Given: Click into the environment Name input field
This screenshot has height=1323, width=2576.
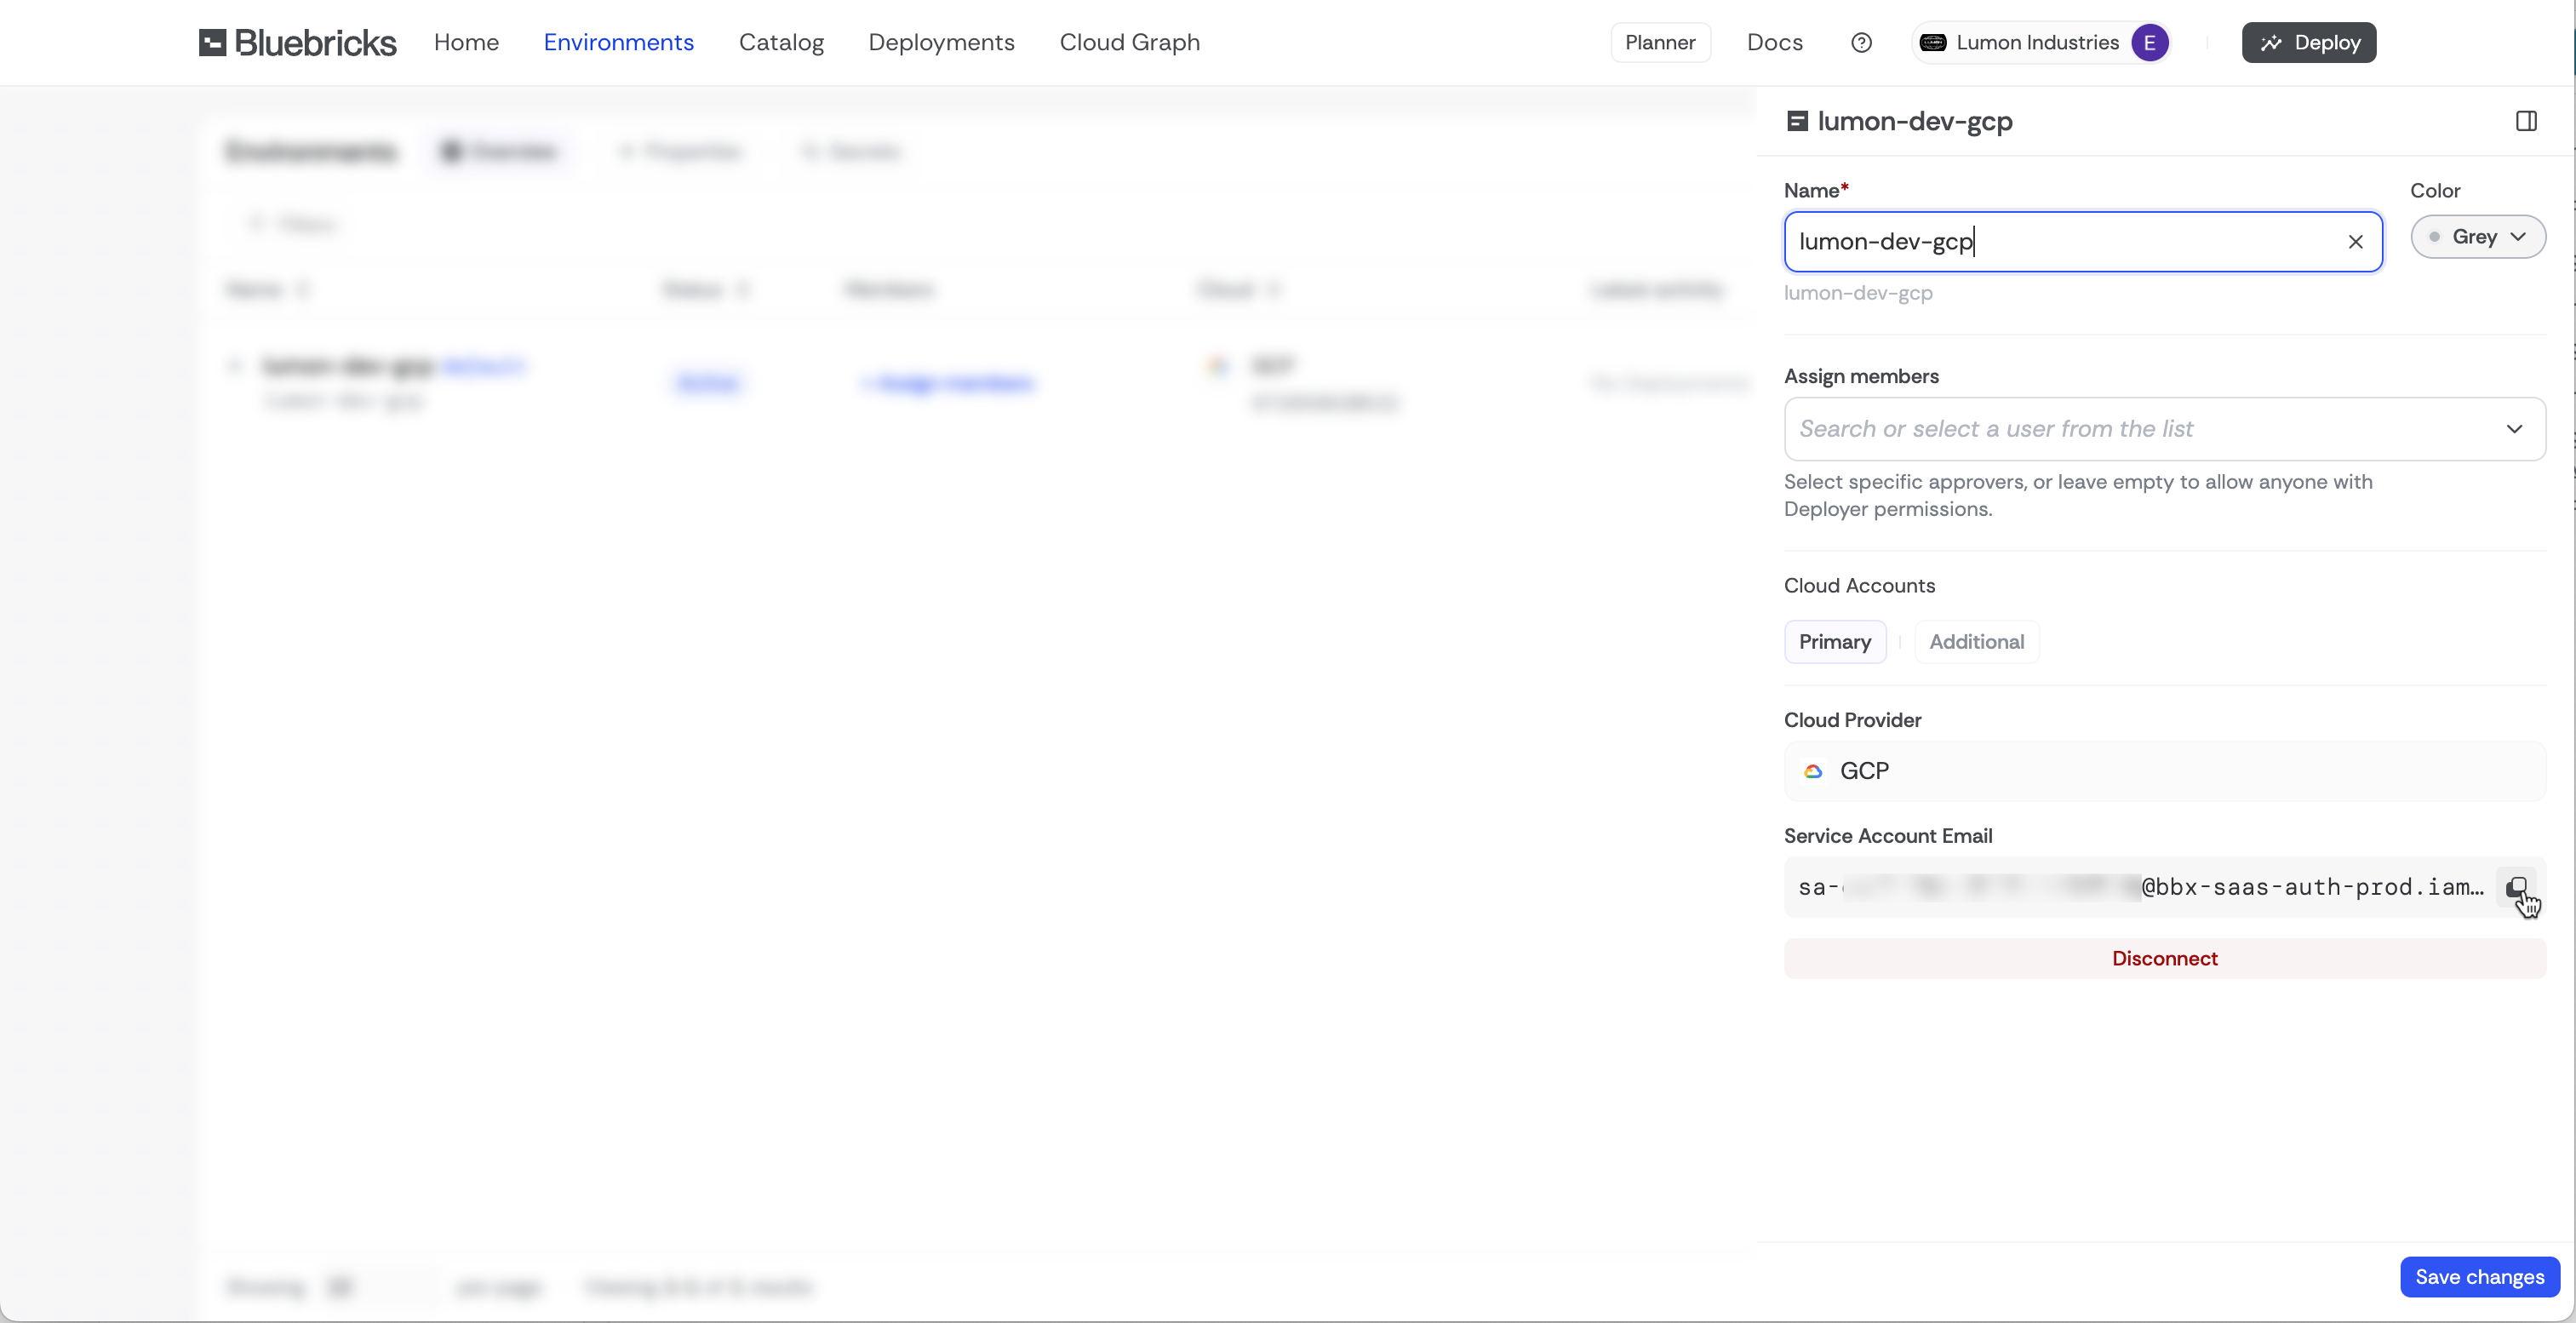Looking at the screenshot, I should coord(2060,242).
